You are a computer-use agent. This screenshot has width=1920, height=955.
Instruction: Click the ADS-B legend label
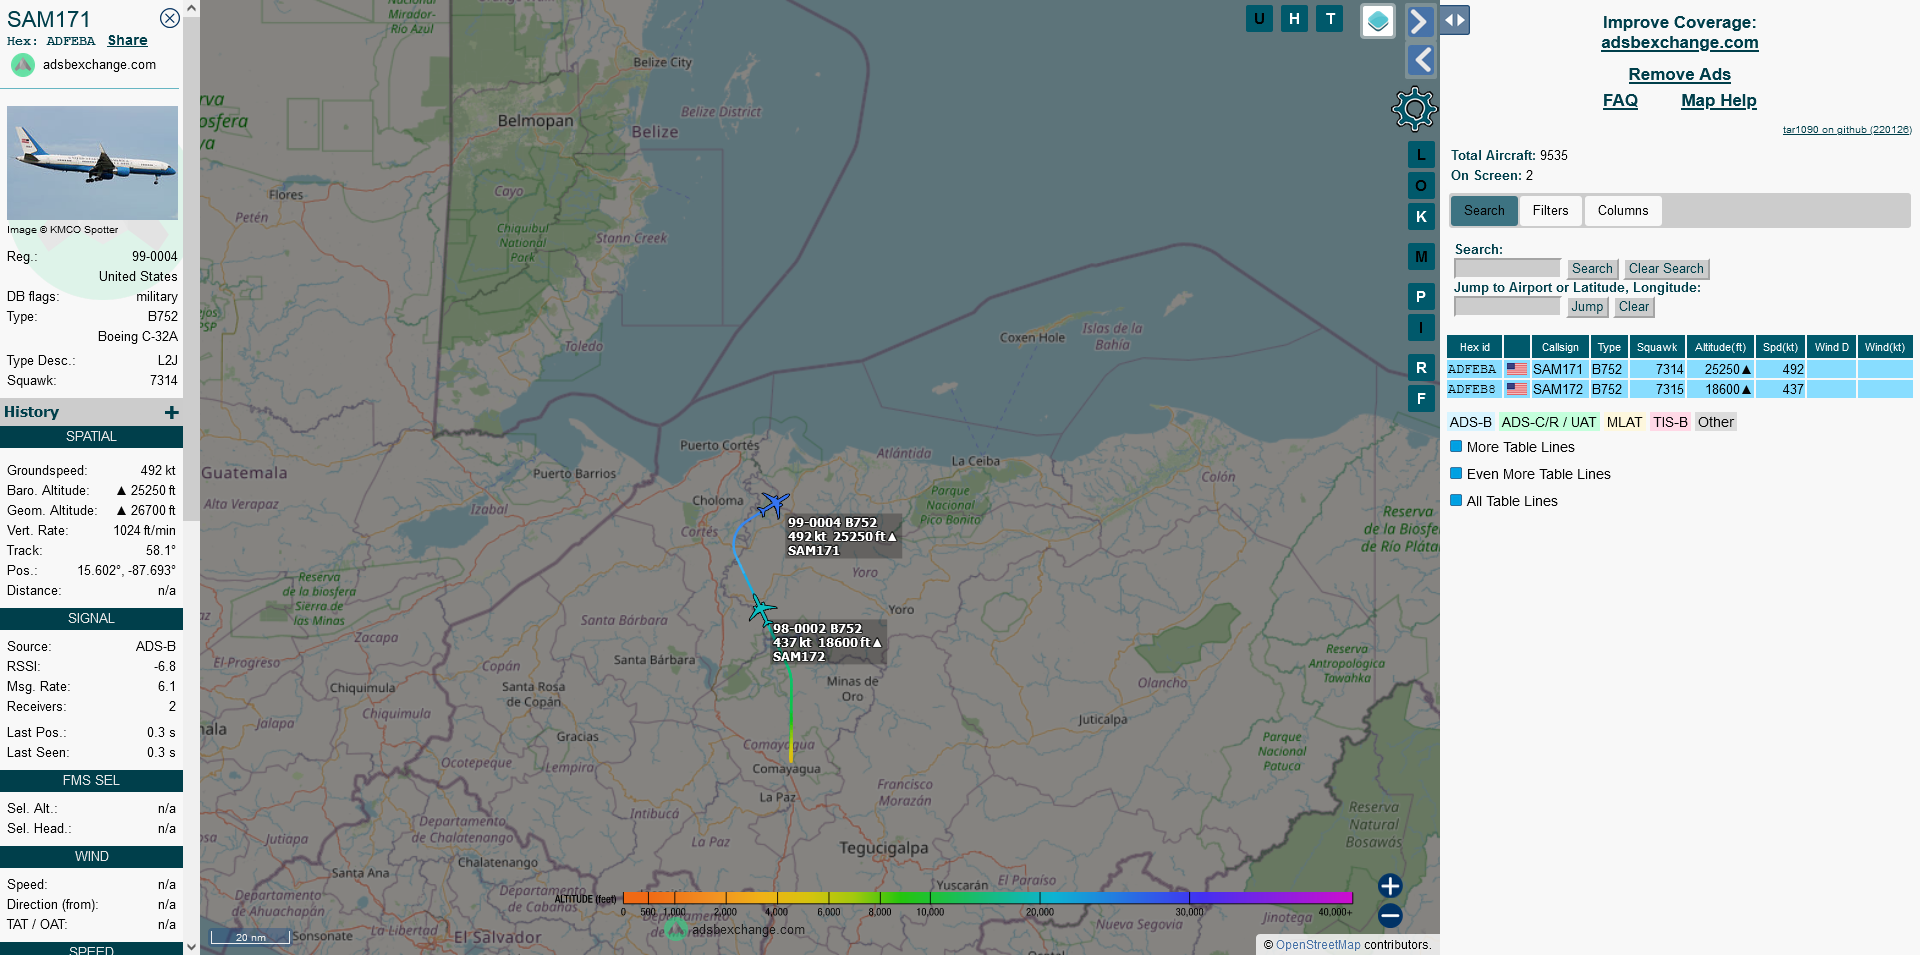(x=1470, y=422)
